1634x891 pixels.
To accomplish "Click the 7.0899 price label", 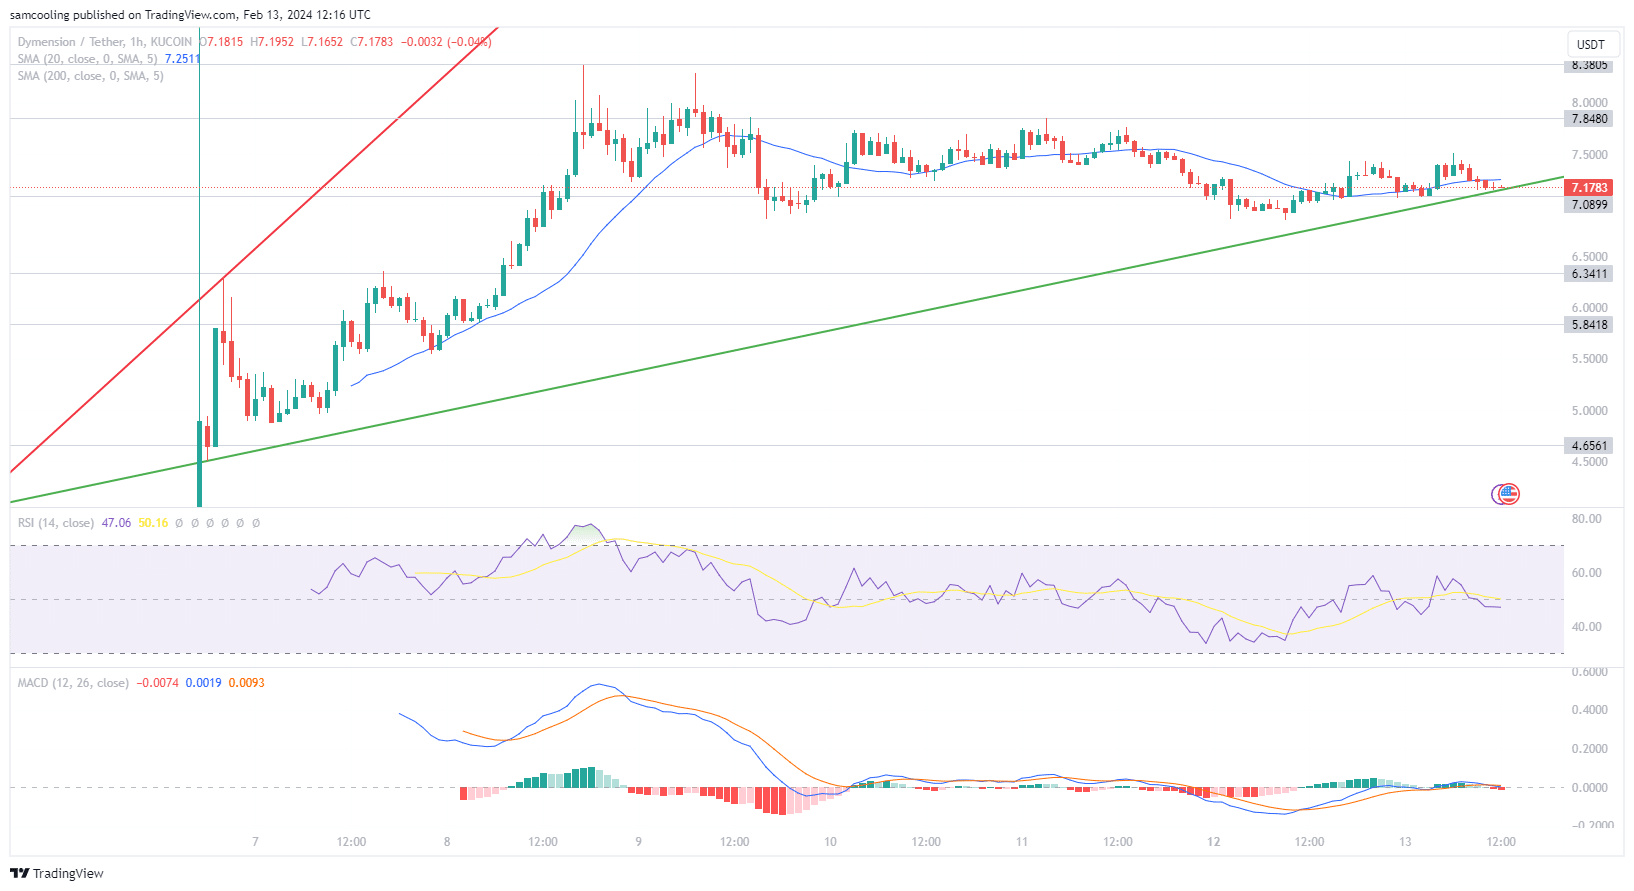I will coord(1589,205).
